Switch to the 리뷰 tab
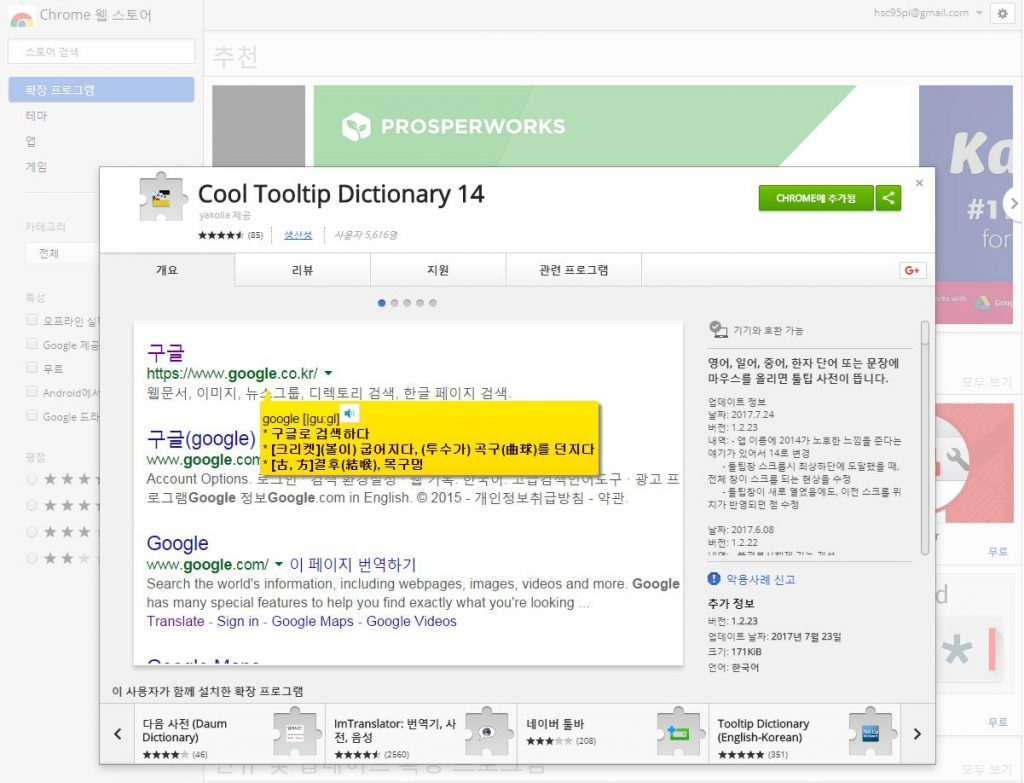The image size is (1024, 783). click(302, 269)
